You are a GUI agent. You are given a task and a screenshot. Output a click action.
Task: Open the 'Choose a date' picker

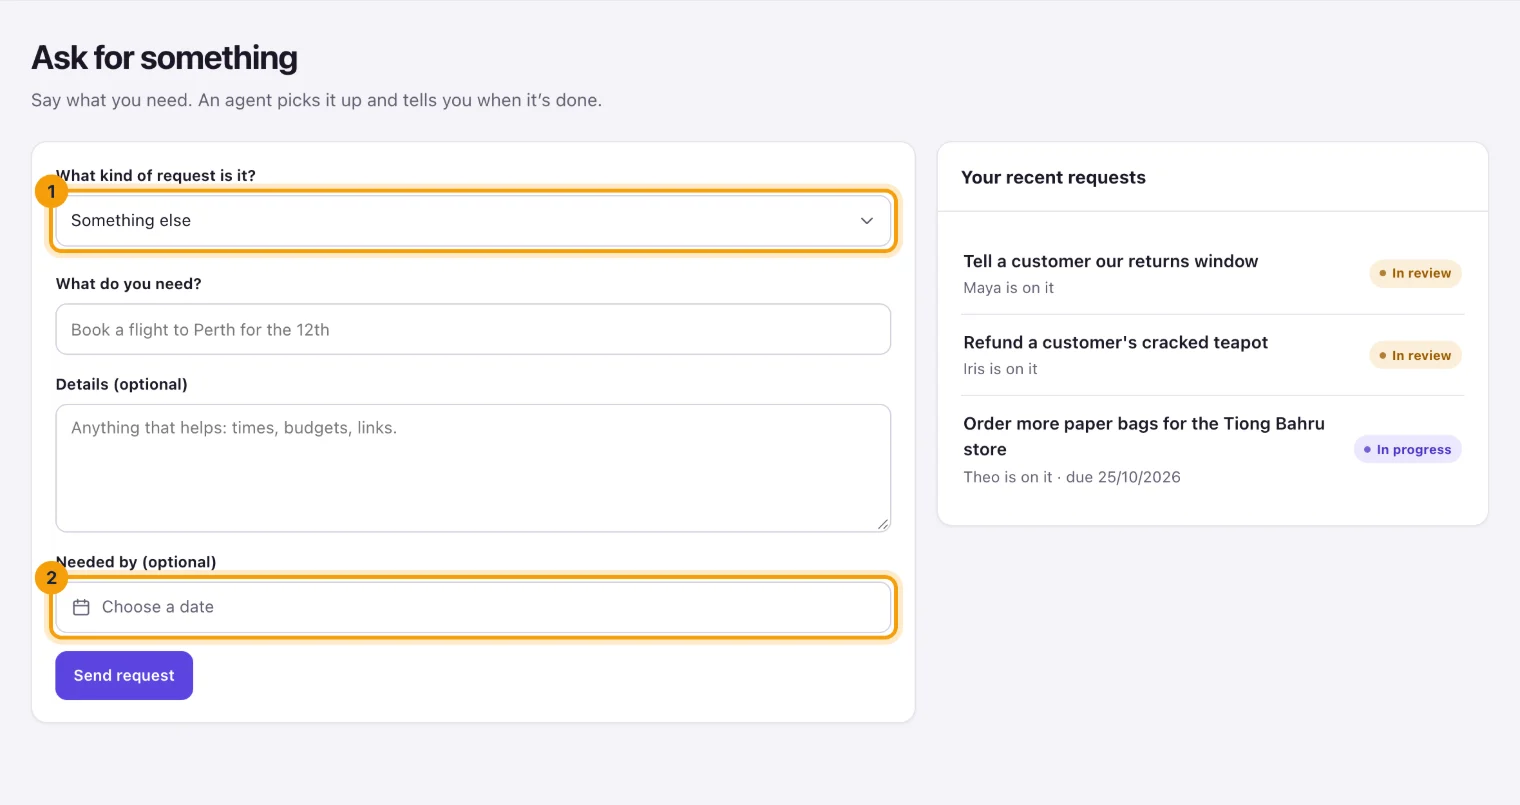(473, 607)
